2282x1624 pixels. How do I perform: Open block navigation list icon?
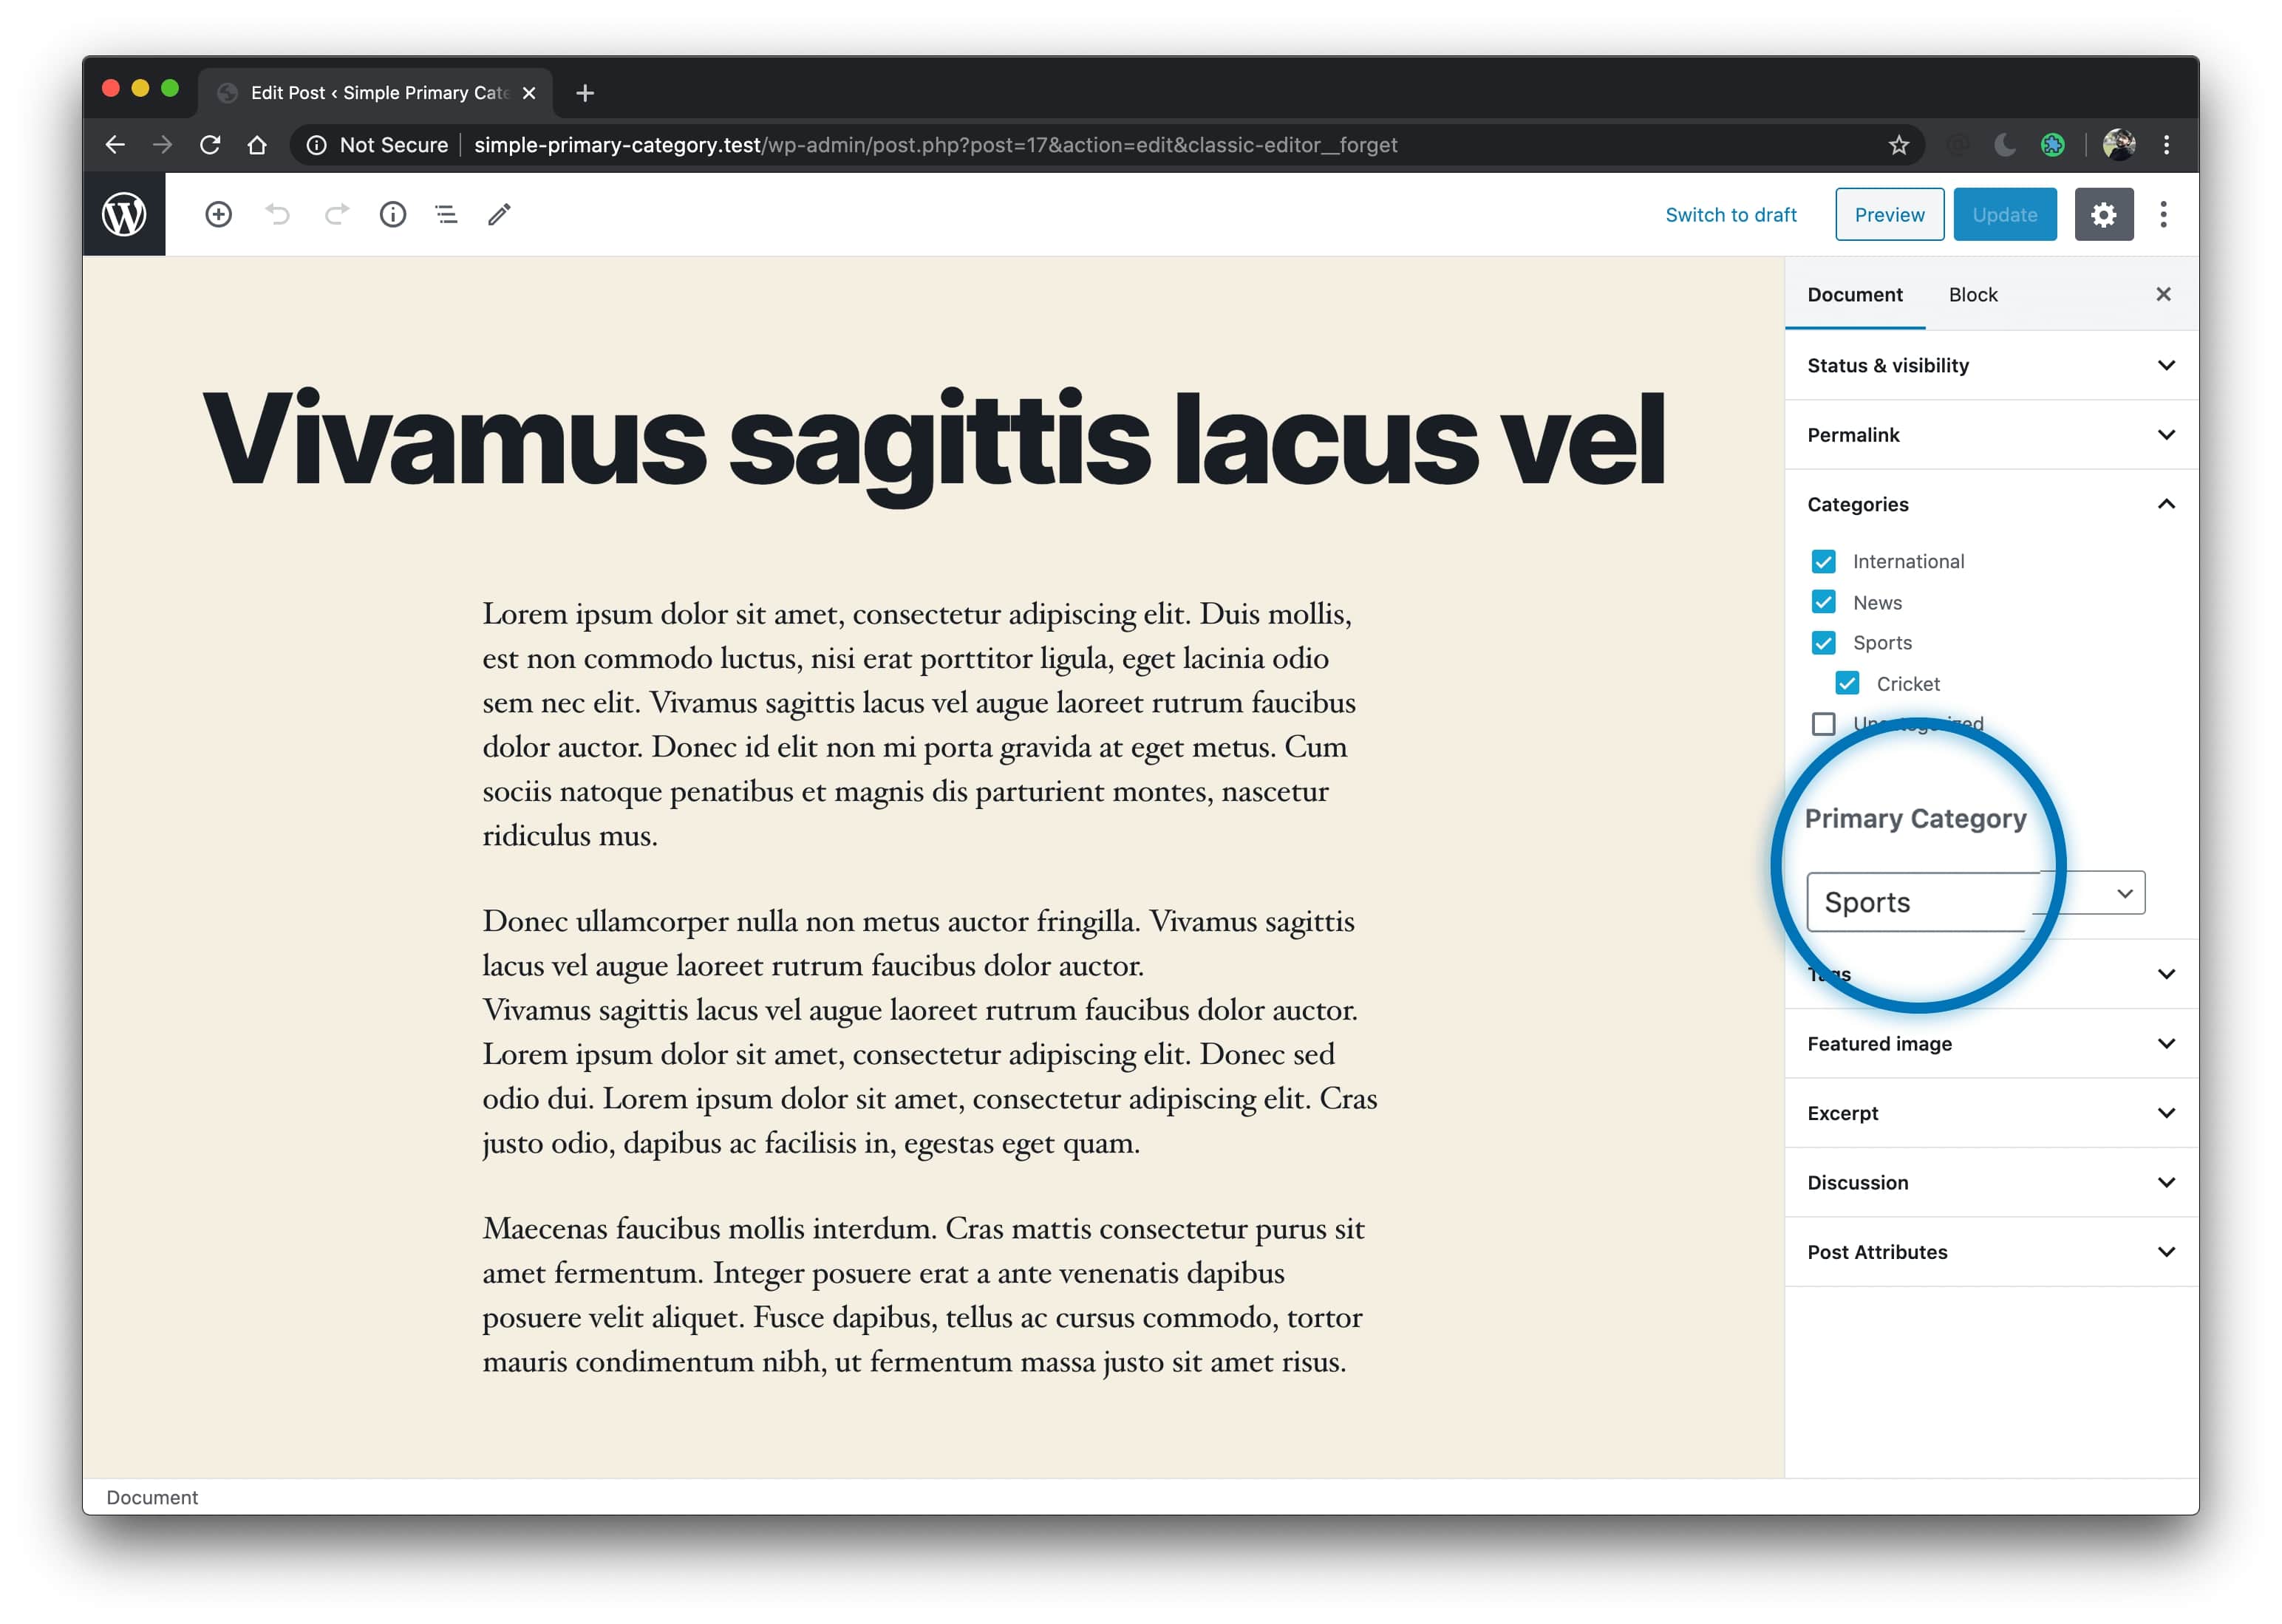446,214
